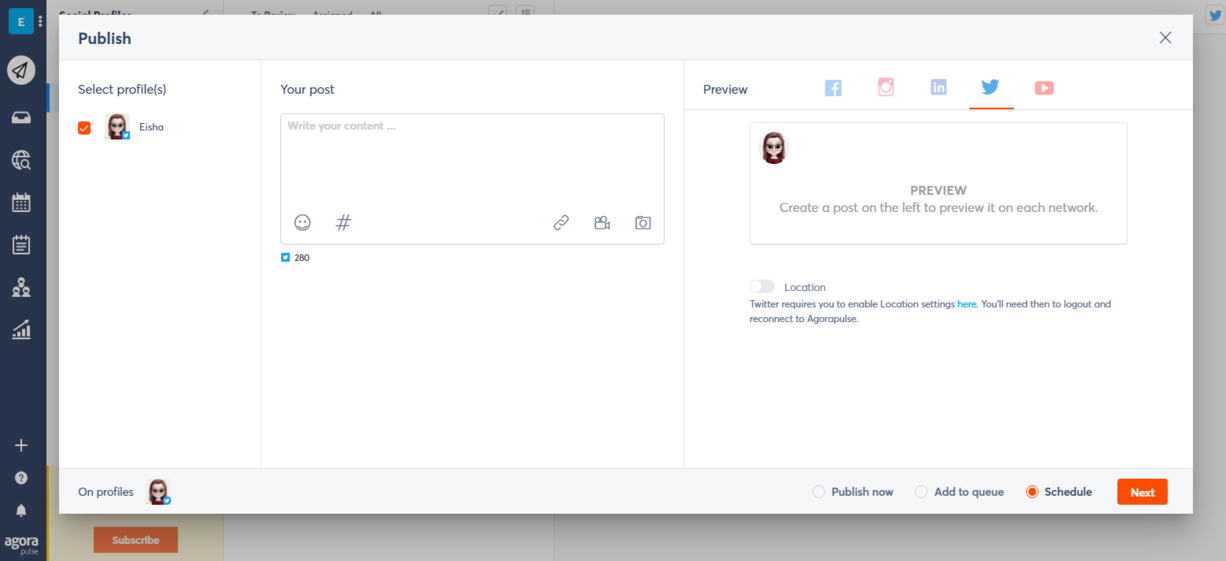The width and height of the screenshot is (1226, 561).
Task: Attach a link to the post
Action: tap(561, 223)
